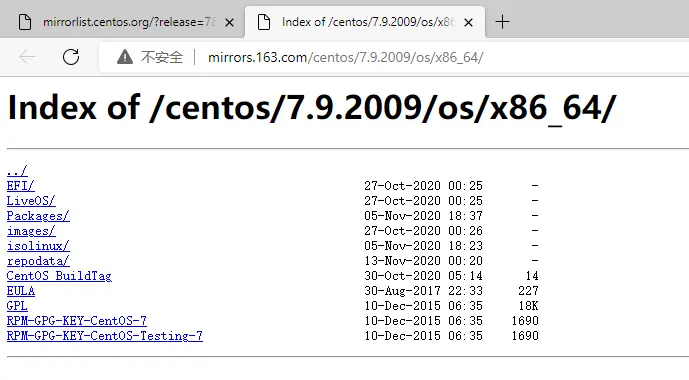Click the date 30-Oct-2020 05:14
This screenshot has height=380, width=689.
pos(424,275)
